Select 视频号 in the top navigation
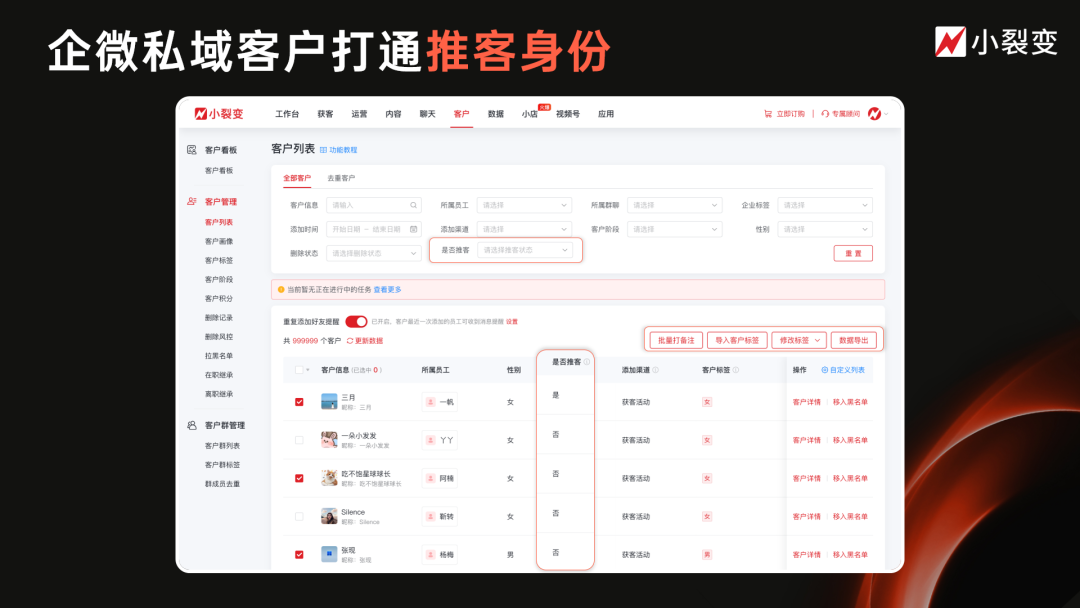Viewport: 1080px width, 608px height. (x=568, y=114)
